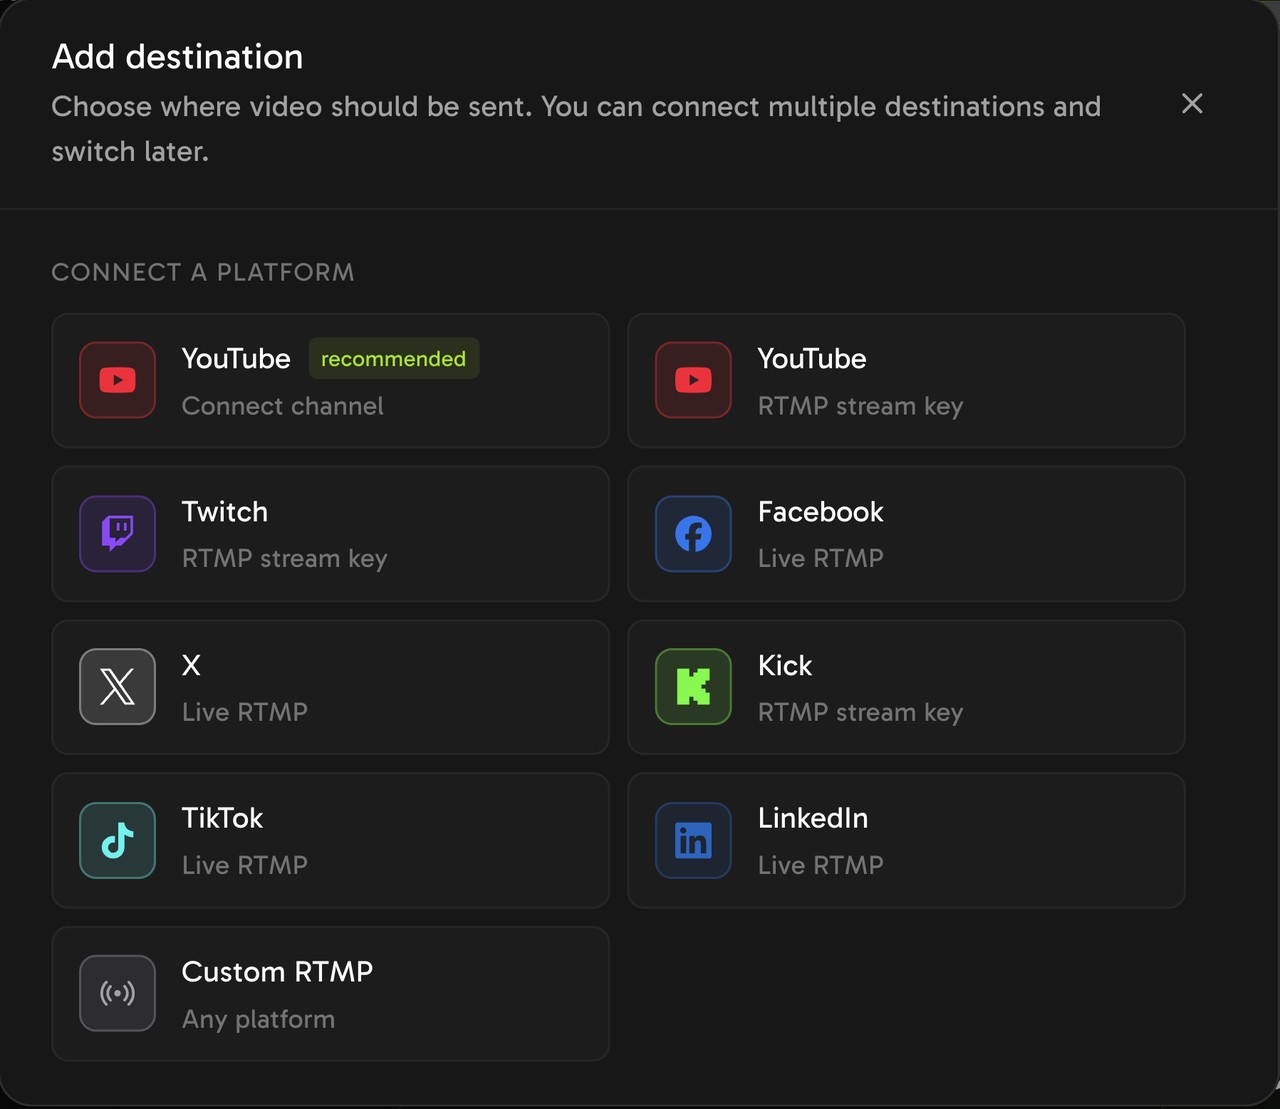
Task: Choose the TikTok logo icon
Action: 118,841
